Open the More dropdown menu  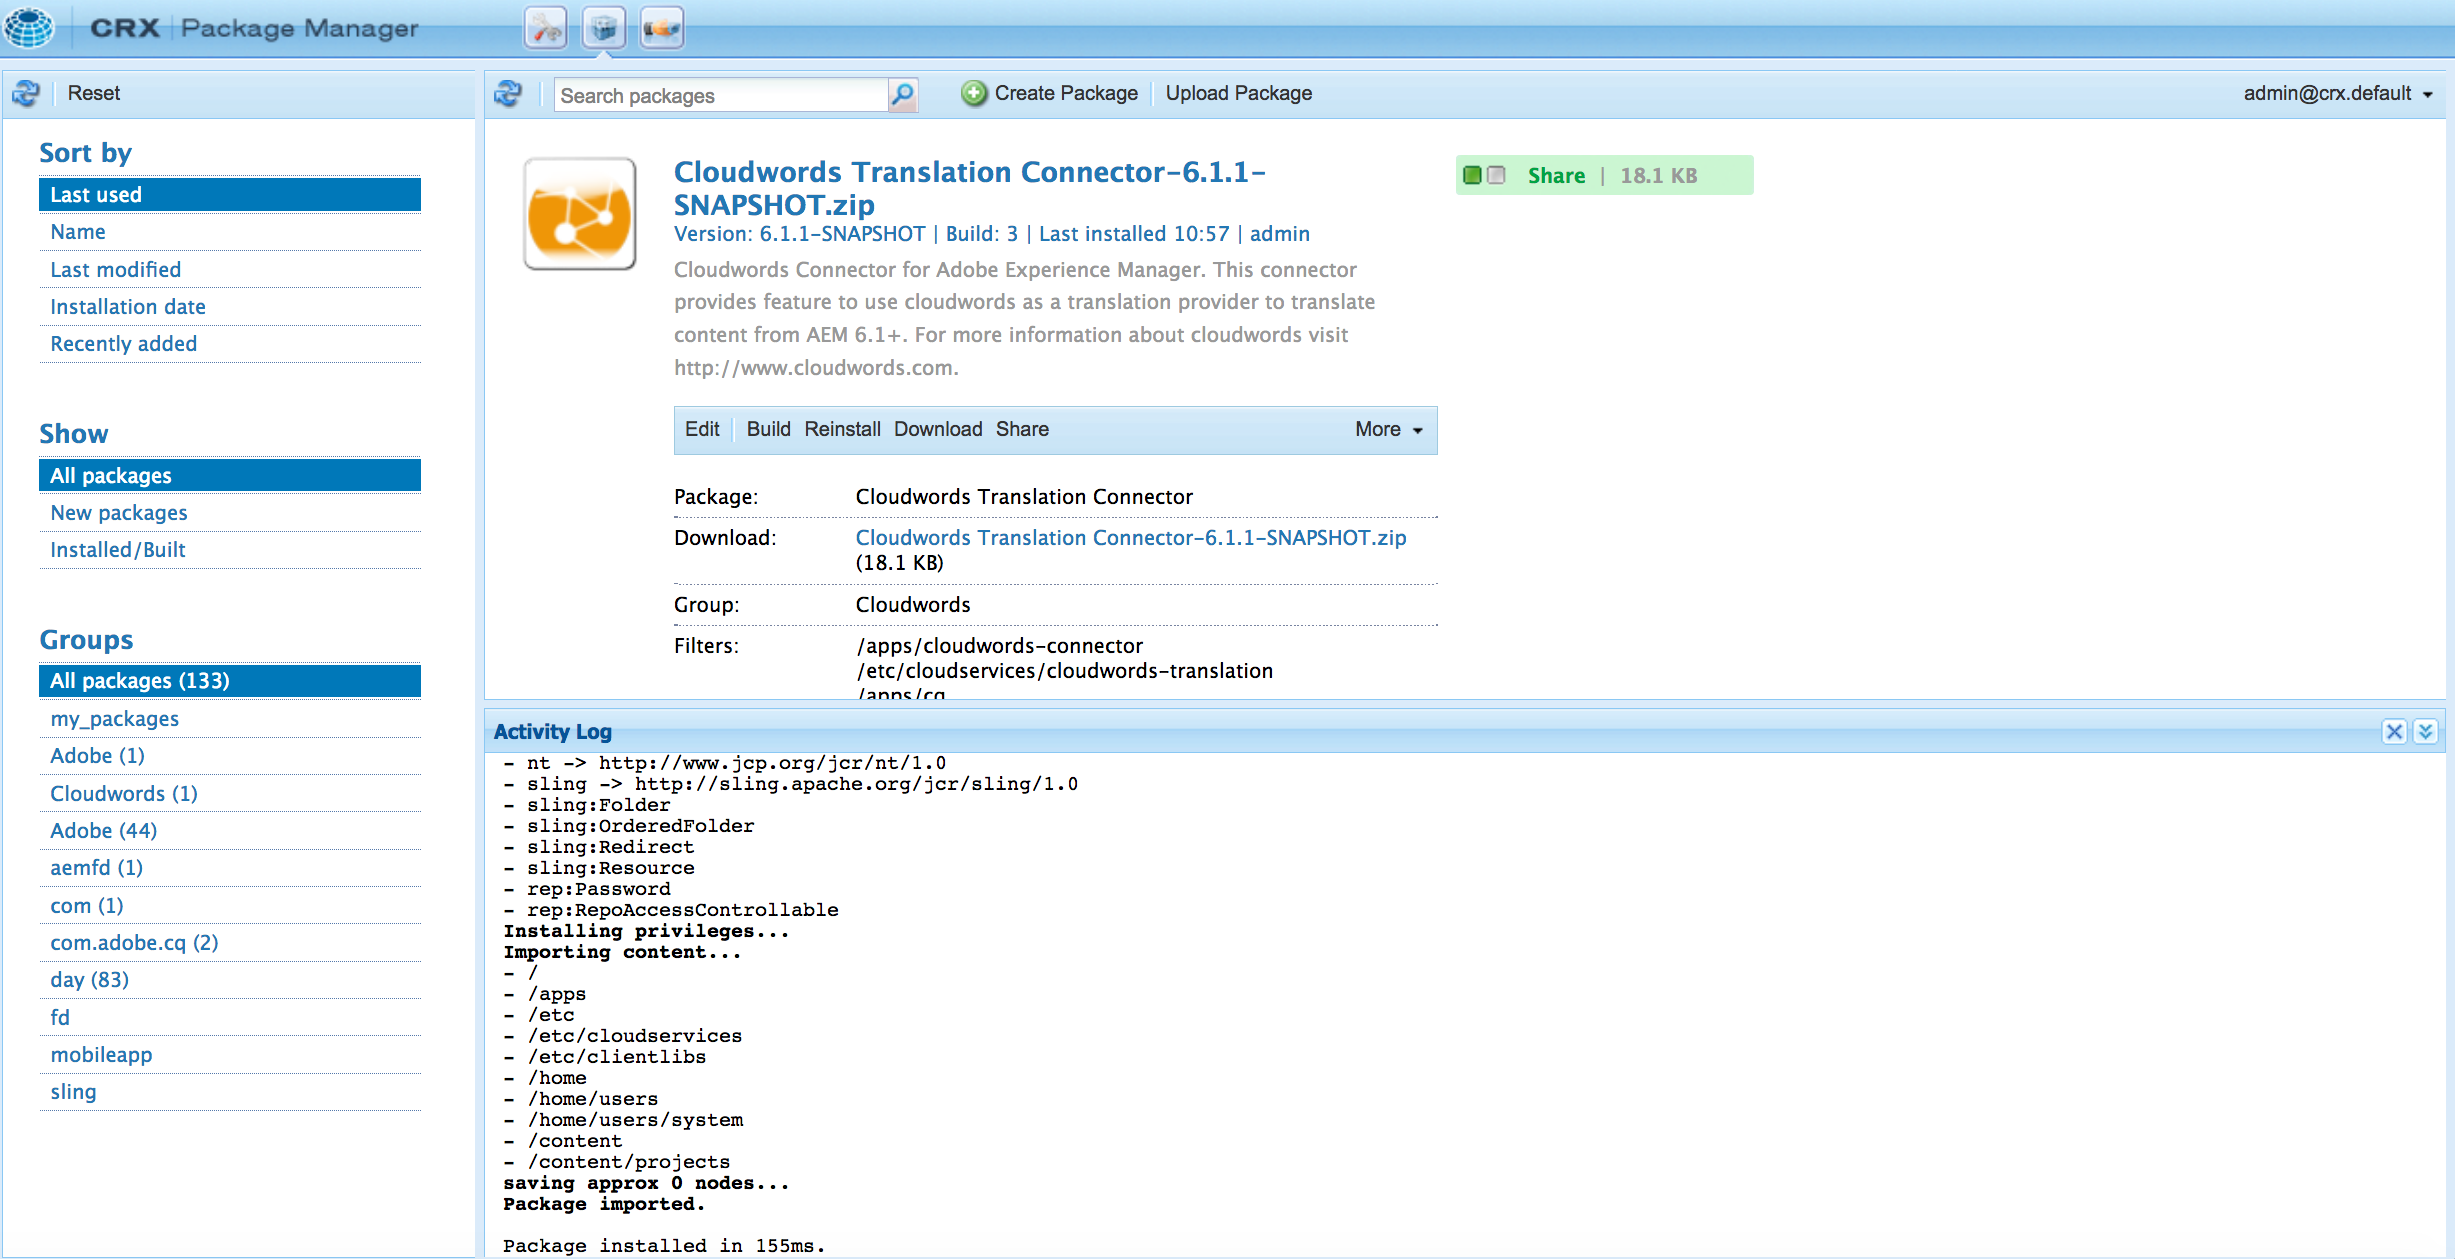click(x=1388, y=429)
